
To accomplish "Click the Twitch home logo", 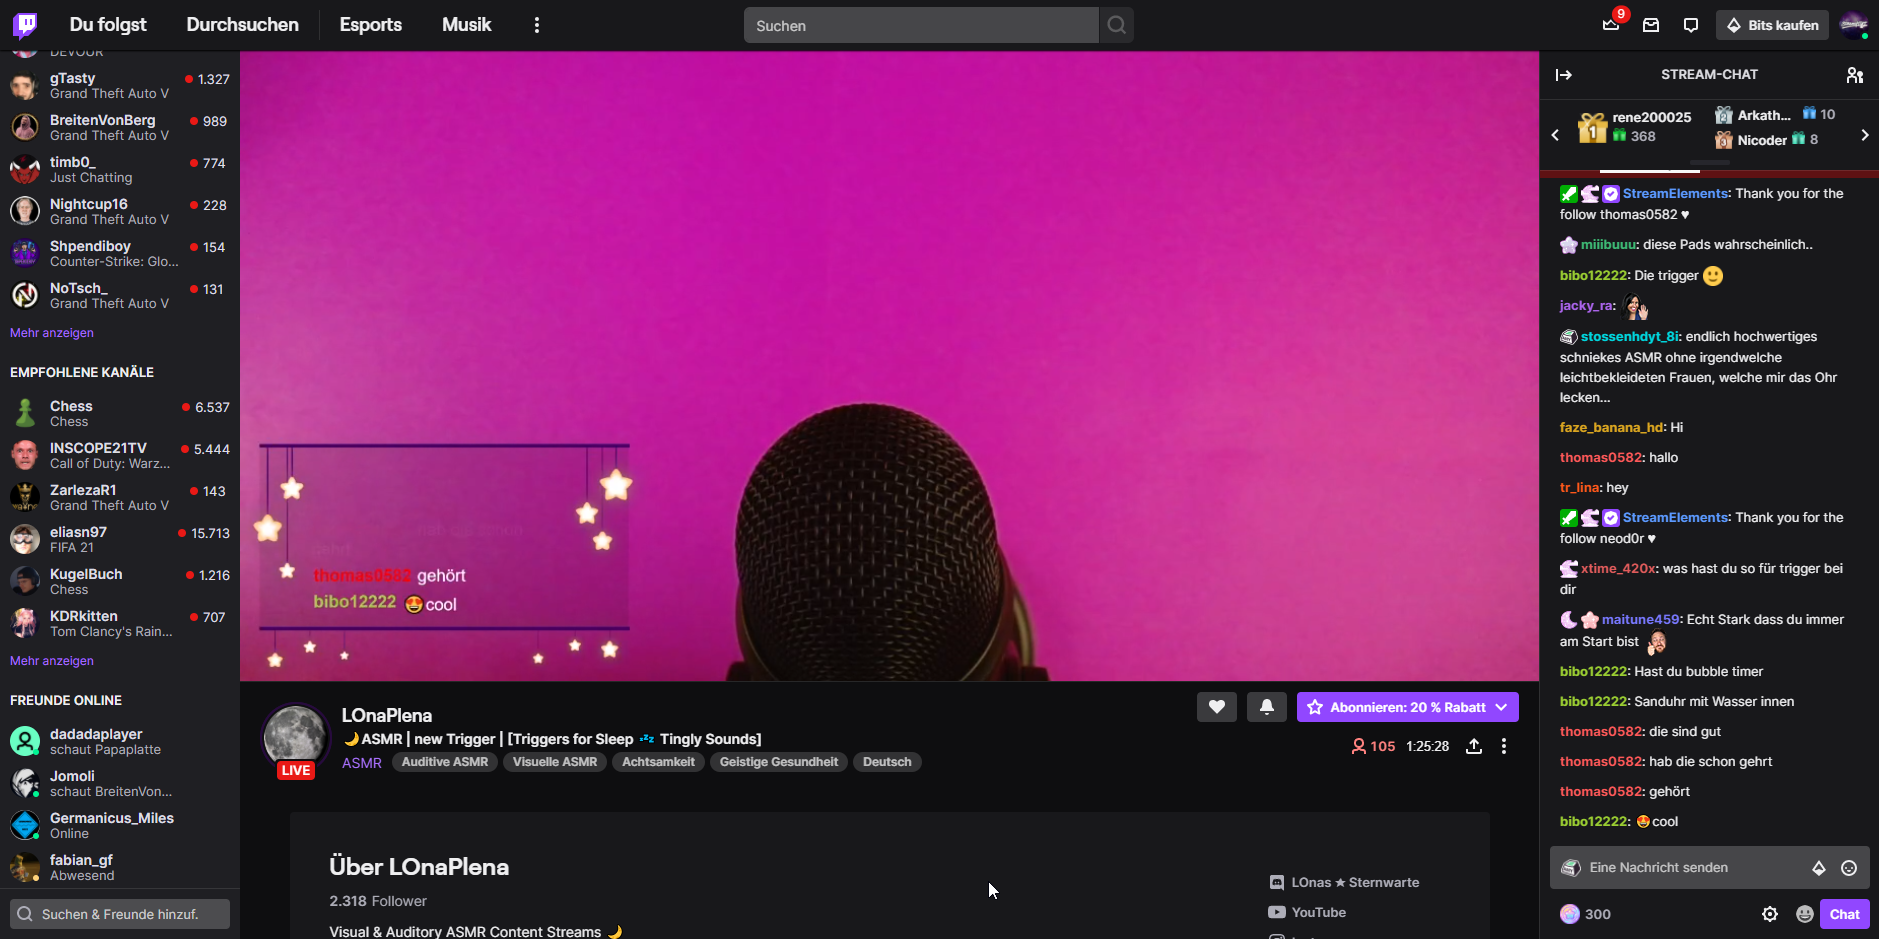I will (x=25, y=25).
